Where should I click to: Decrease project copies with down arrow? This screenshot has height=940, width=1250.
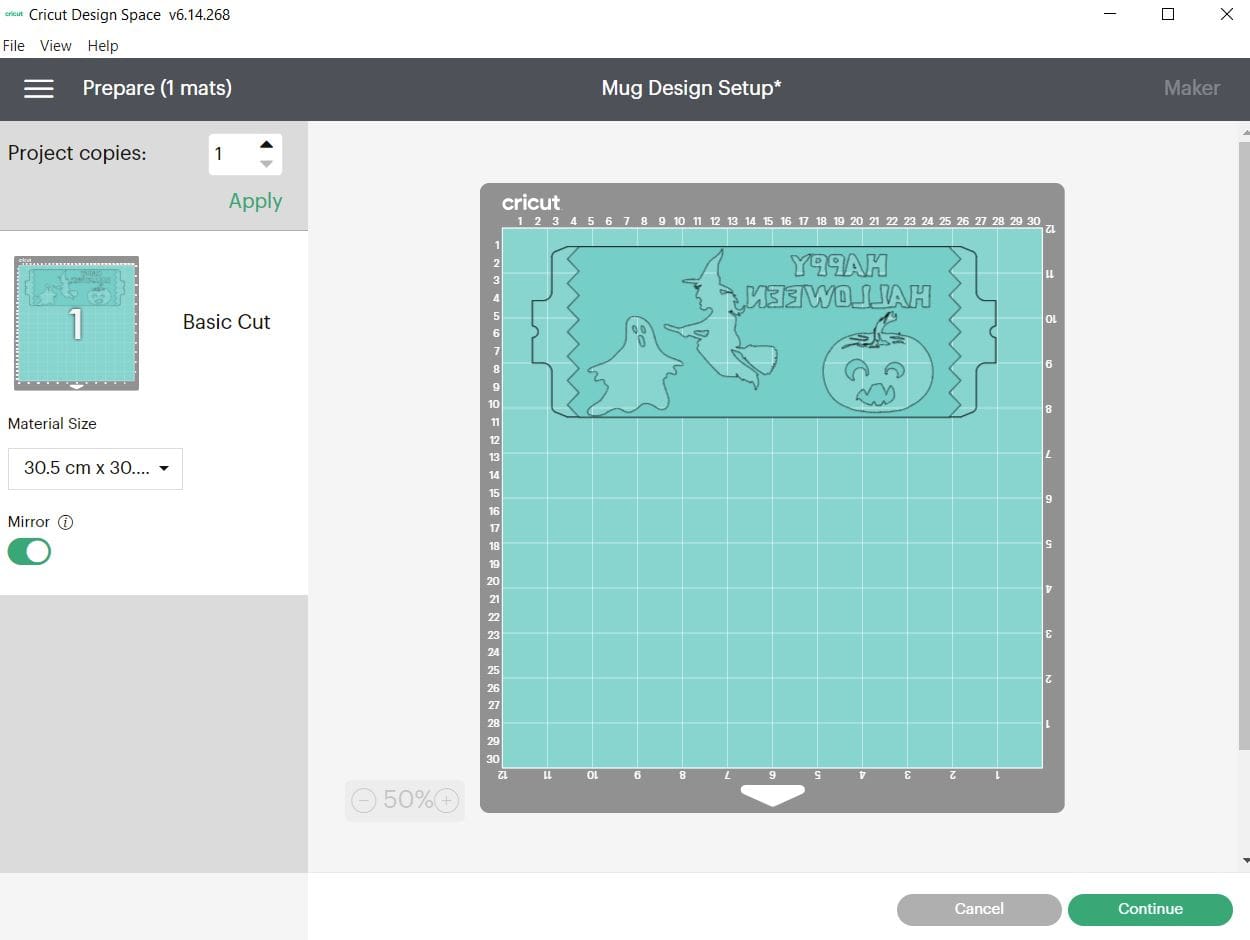point(266,164)
